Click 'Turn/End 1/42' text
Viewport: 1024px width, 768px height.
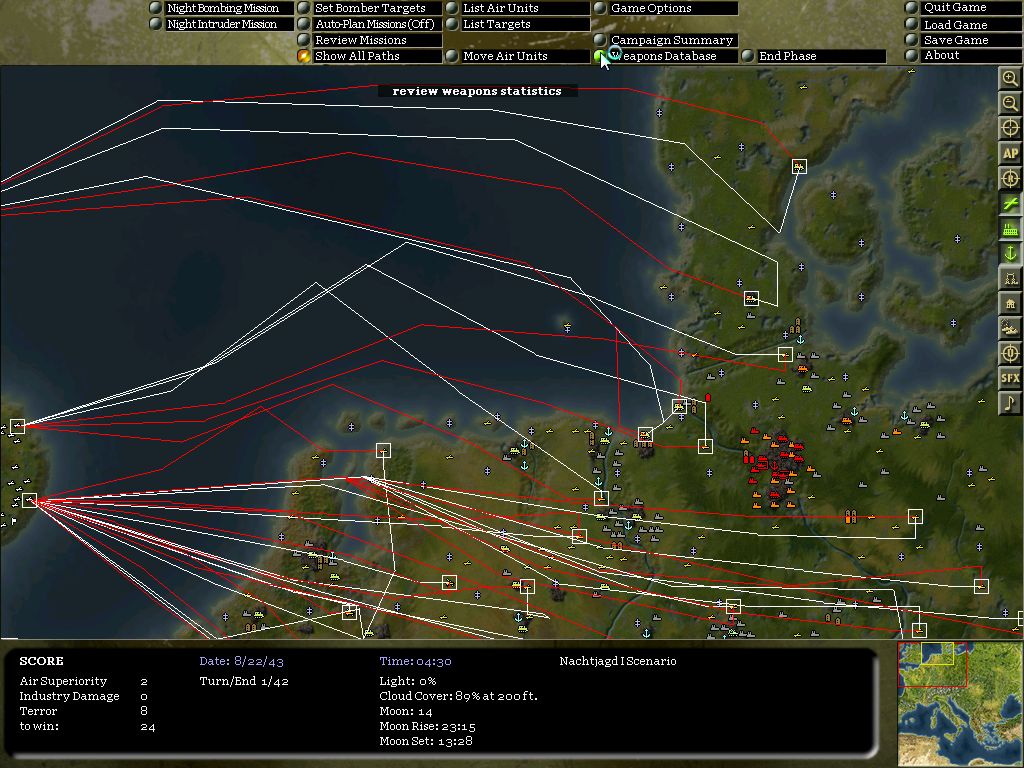244,681
